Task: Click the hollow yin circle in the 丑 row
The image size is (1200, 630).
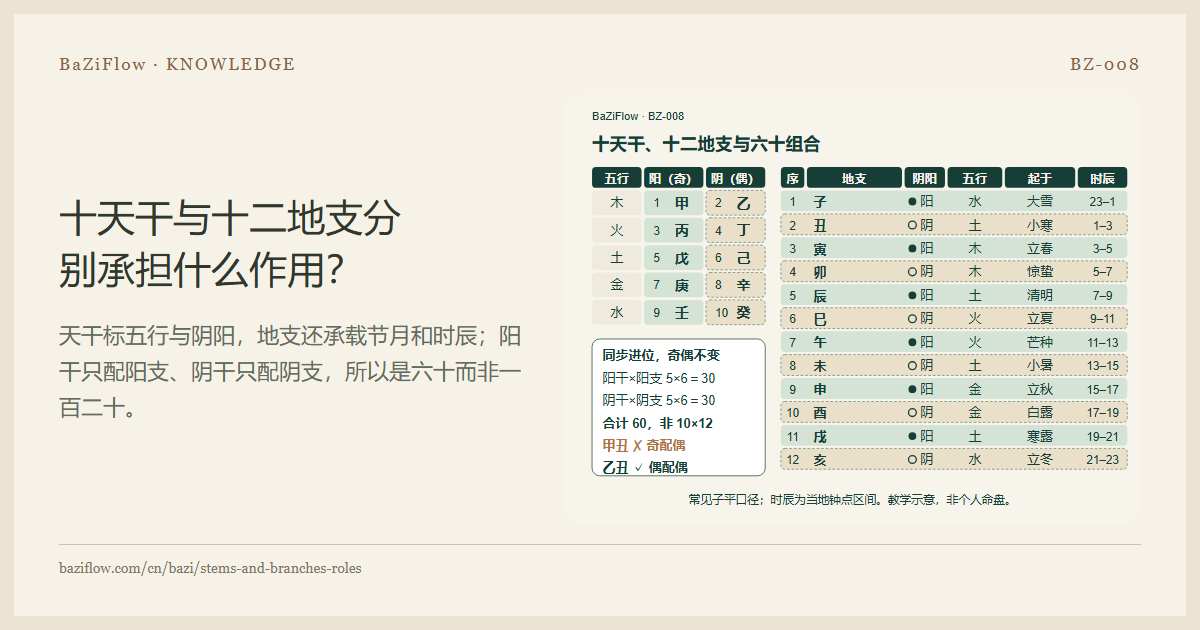Action: click(x=912, y=225)
